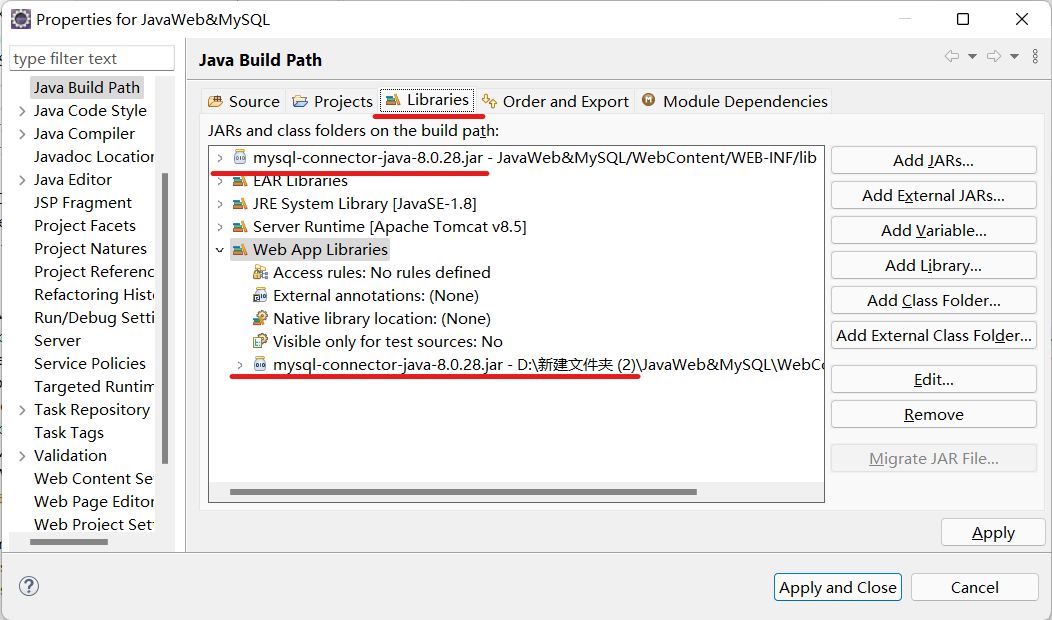Image resolution: width=1052 pixels, height=620 pixels.
Task: Click the Server Runtime library icon
Action: point(240,226)
